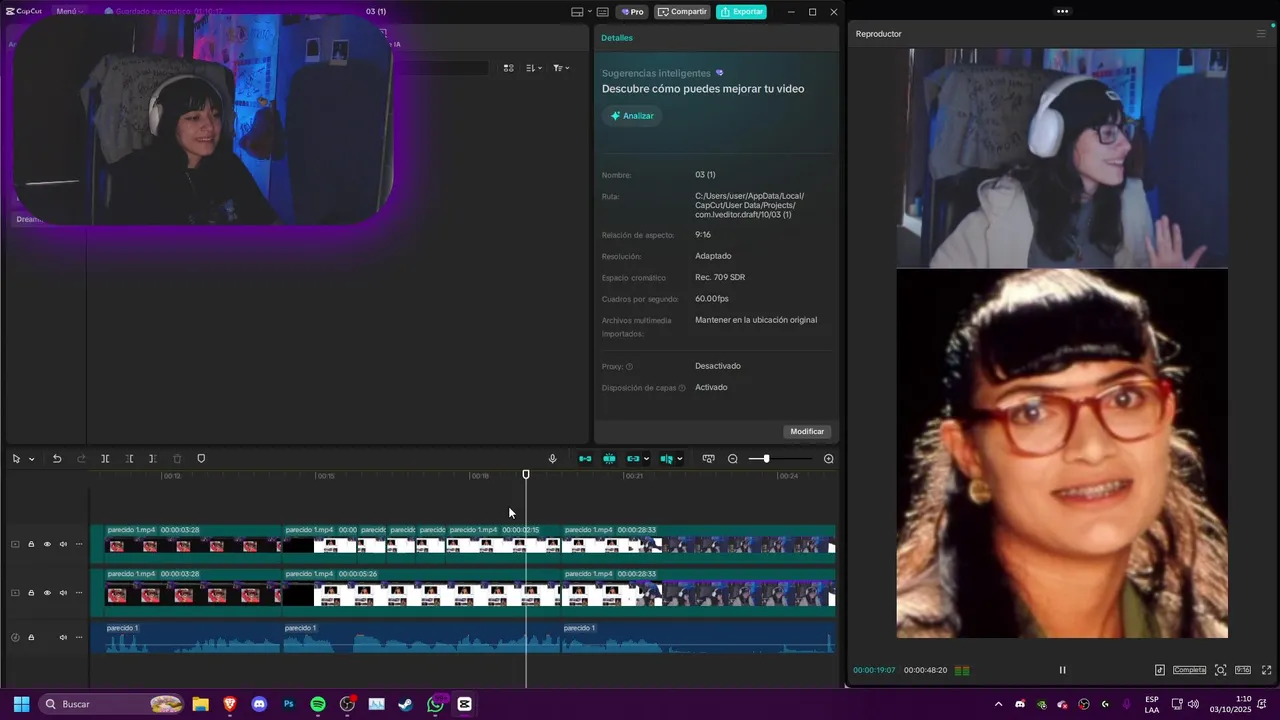Open the Detalles tab
Screen dimensions: 1280x720
coord(617,38)
